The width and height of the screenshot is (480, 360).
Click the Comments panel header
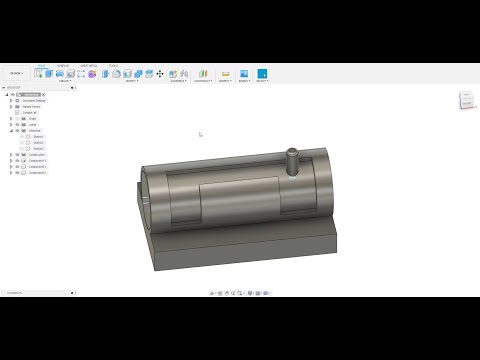coord(38,293)
